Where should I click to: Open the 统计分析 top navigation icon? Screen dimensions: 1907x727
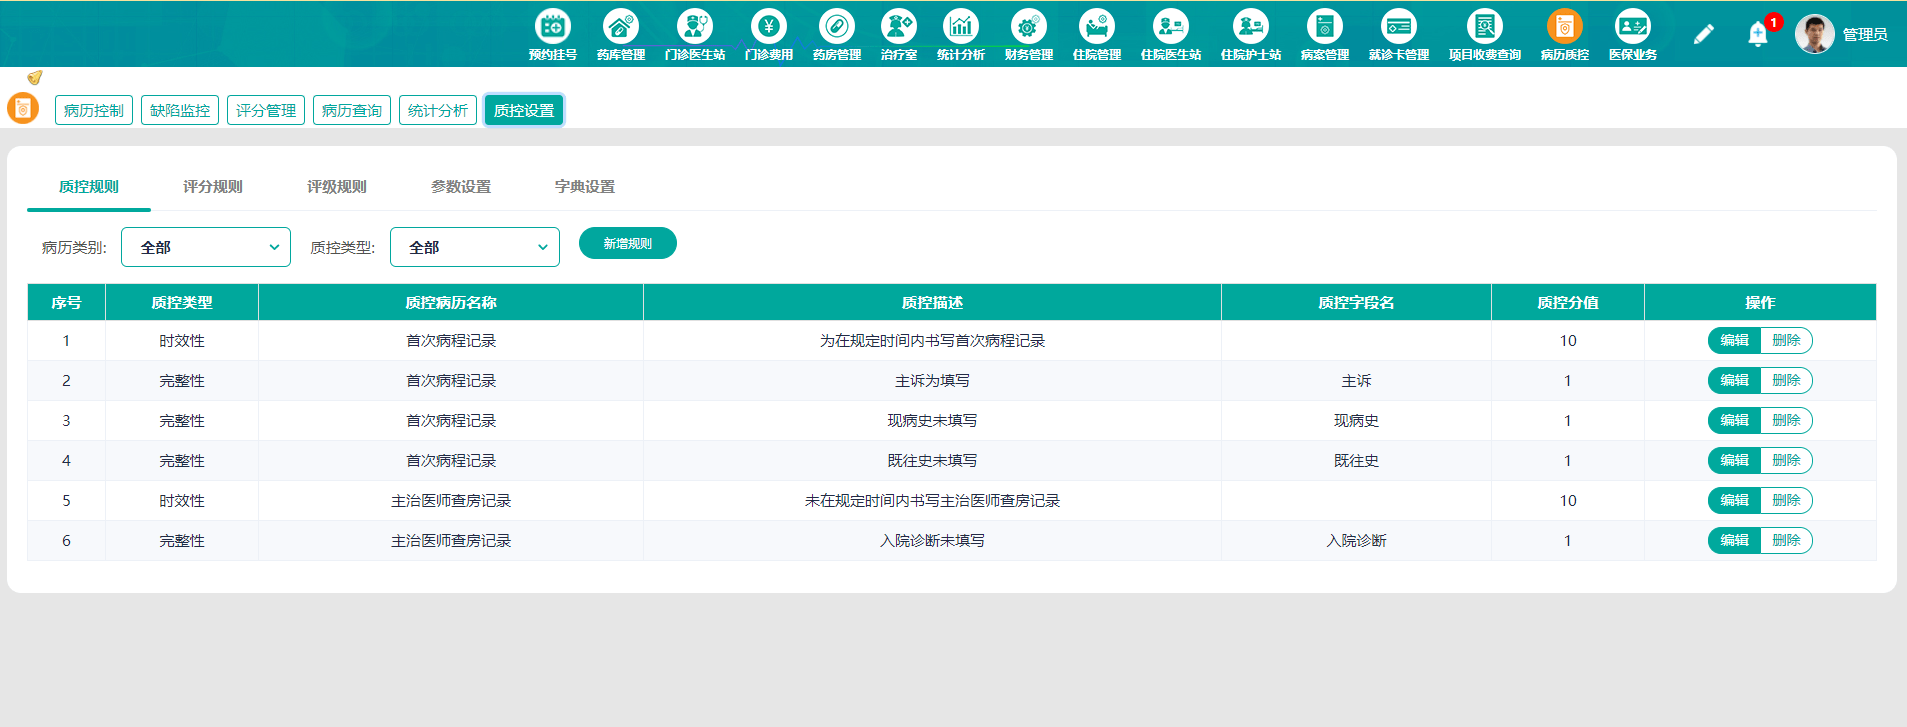coord(961,27)
